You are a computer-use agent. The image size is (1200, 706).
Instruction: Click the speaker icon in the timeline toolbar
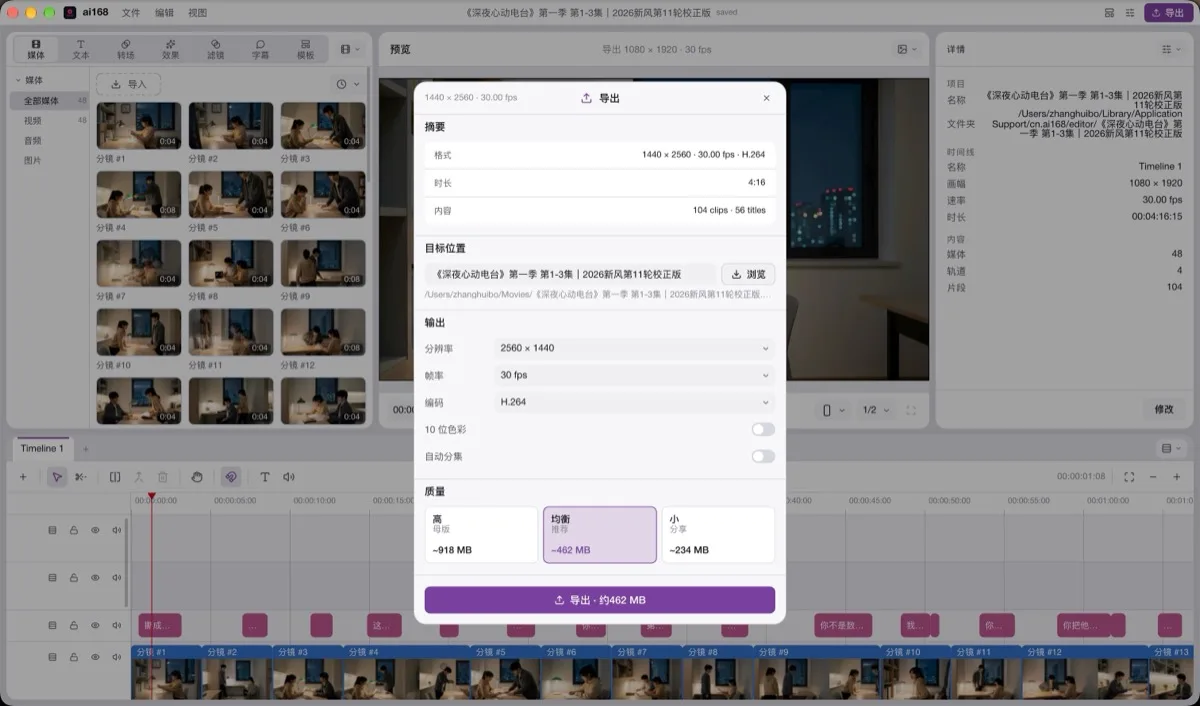point(289,477)
